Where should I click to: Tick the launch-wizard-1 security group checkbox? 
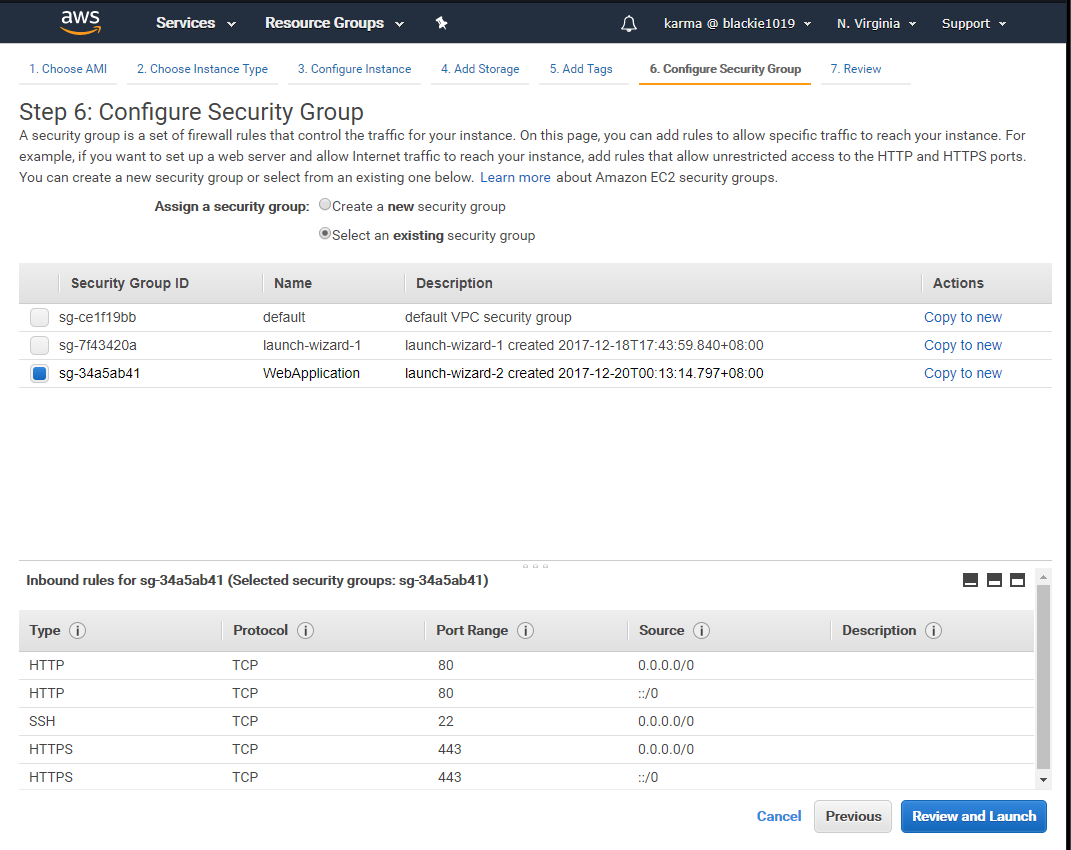click(x=39, y=346)
